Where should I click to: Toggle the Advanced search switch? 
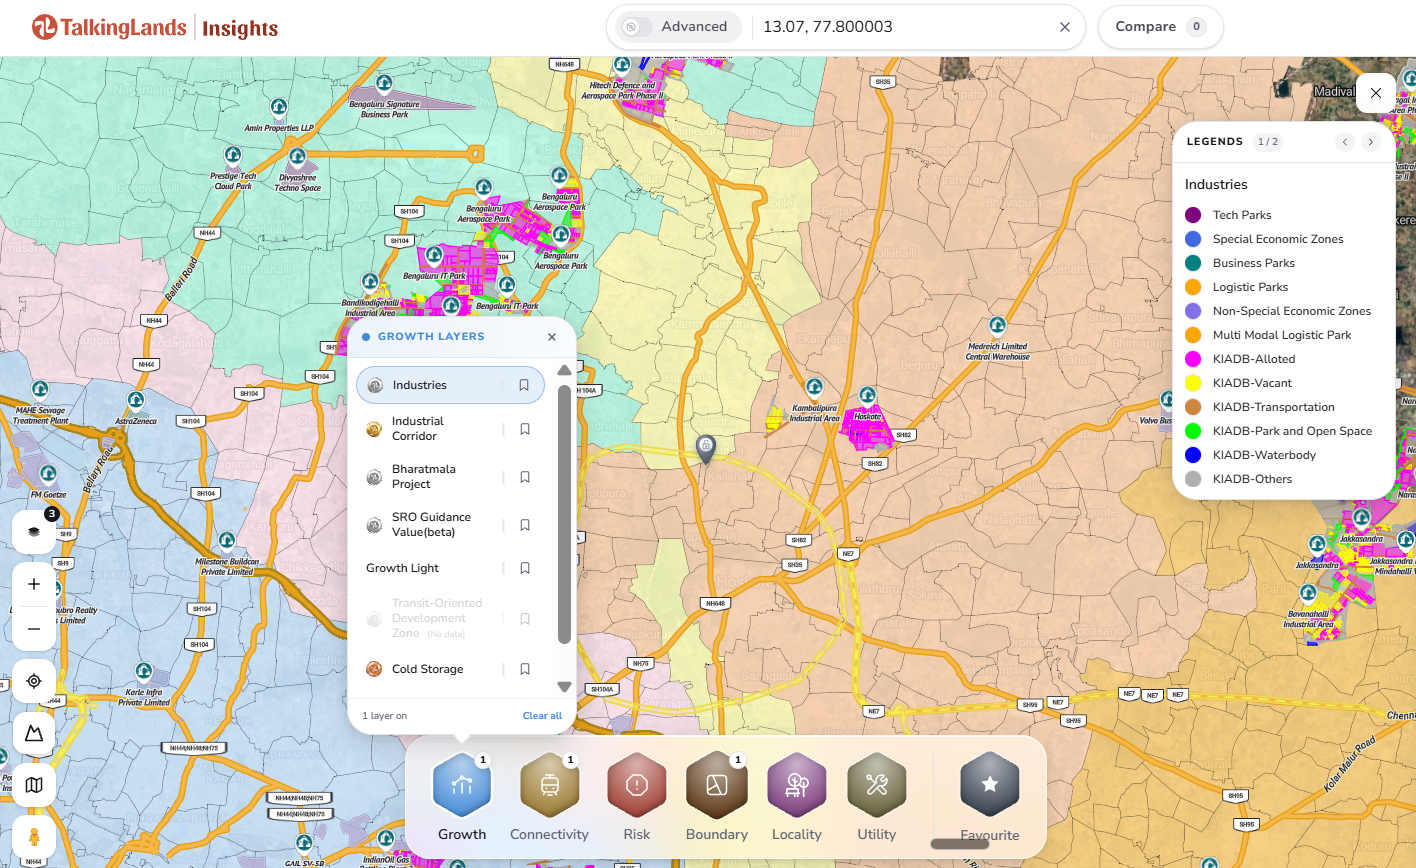coord(637,27)
